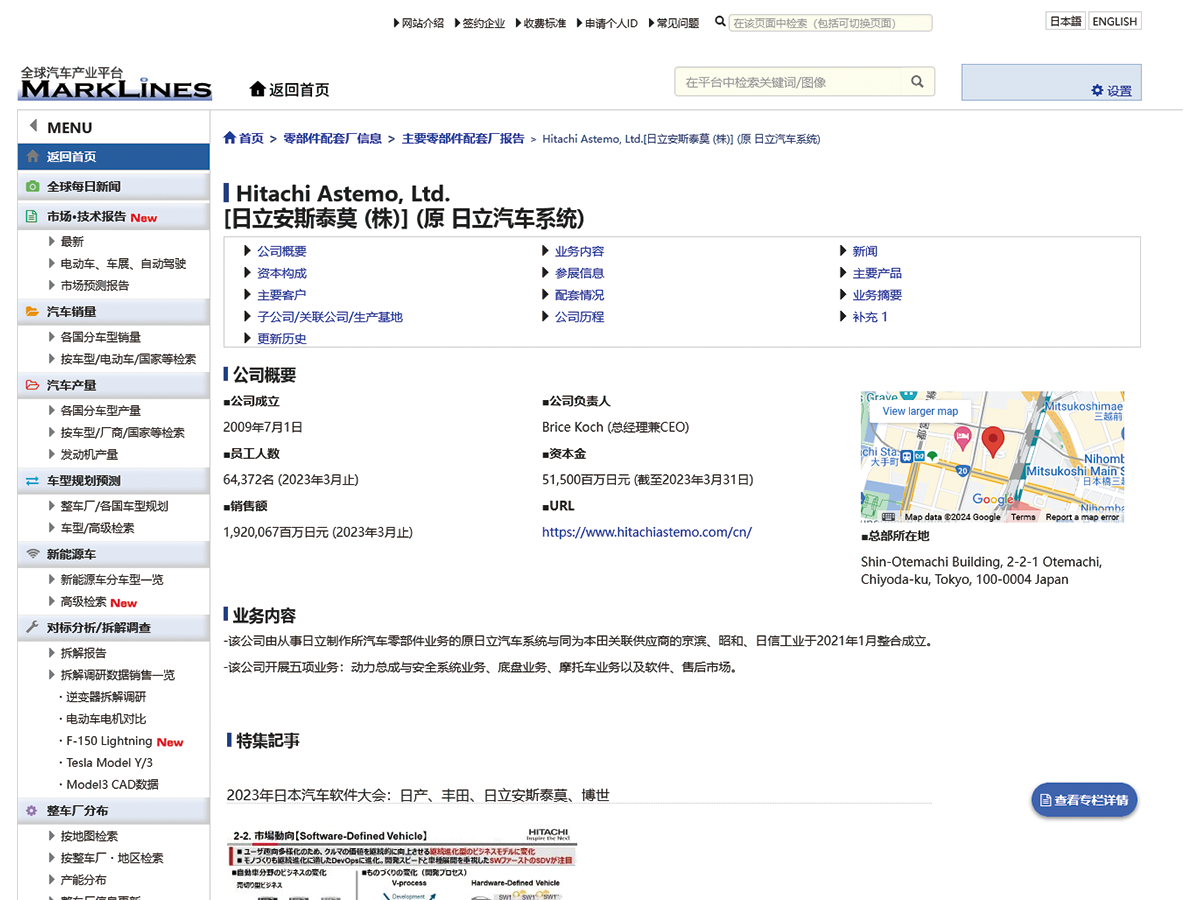The height and width of the screenshot is (900, 1200).
Task: Open the 网站介绍 top menu item
Action: click(423, 22)
